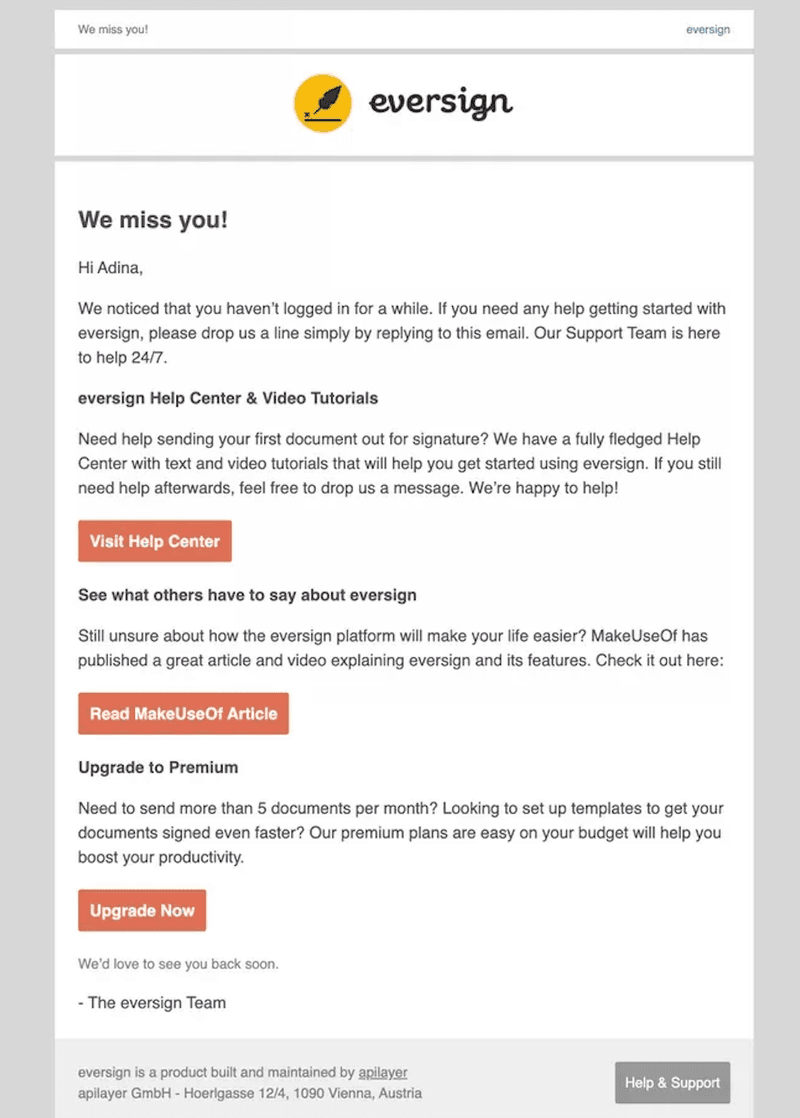Select the 'See what others have to say' heading
The height and width of the screenshot is (1118, 800).
click(x=246, y=594)
